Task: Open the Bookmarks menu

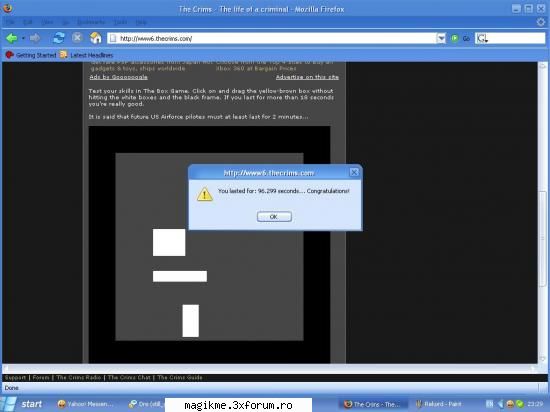Action: coord(91,22)
